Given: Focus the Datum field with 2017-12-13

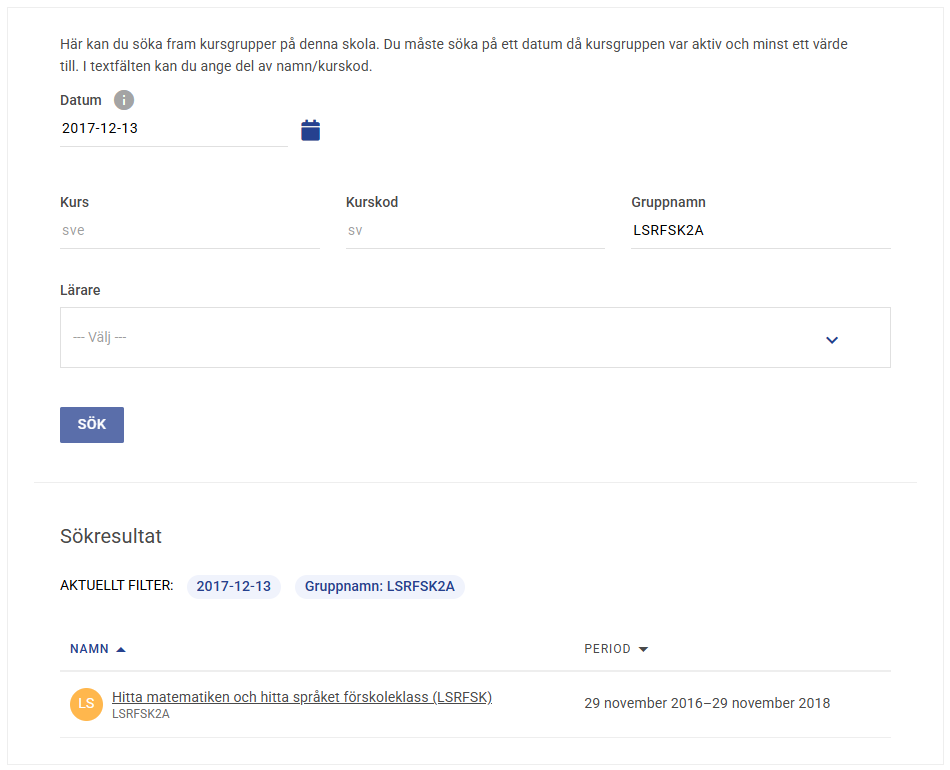Looking at the screenshot, I should coord(174,128).
